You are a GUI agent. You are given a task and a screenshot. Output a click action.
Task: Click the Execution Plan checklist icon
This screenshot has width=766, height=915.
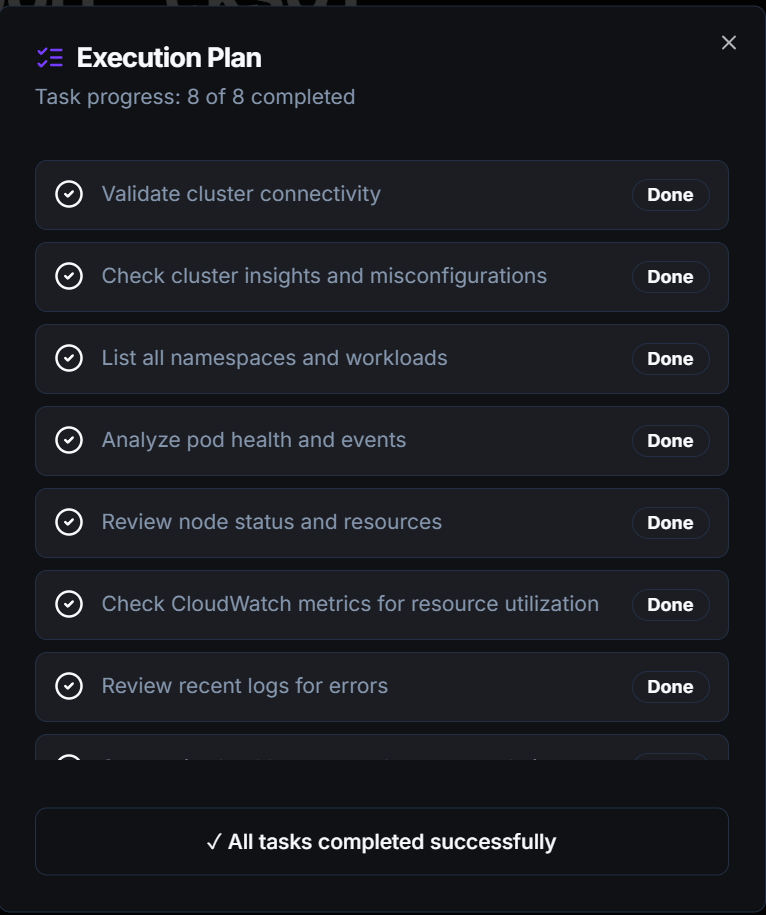coord(51,59)
